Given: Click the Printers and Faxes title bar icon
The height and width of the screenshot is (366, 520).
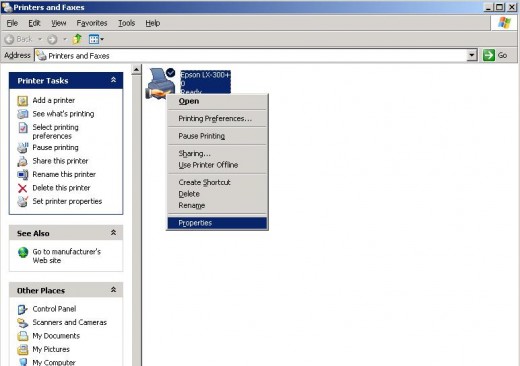Looking at the screenshot, I should [x=6, y=7].
